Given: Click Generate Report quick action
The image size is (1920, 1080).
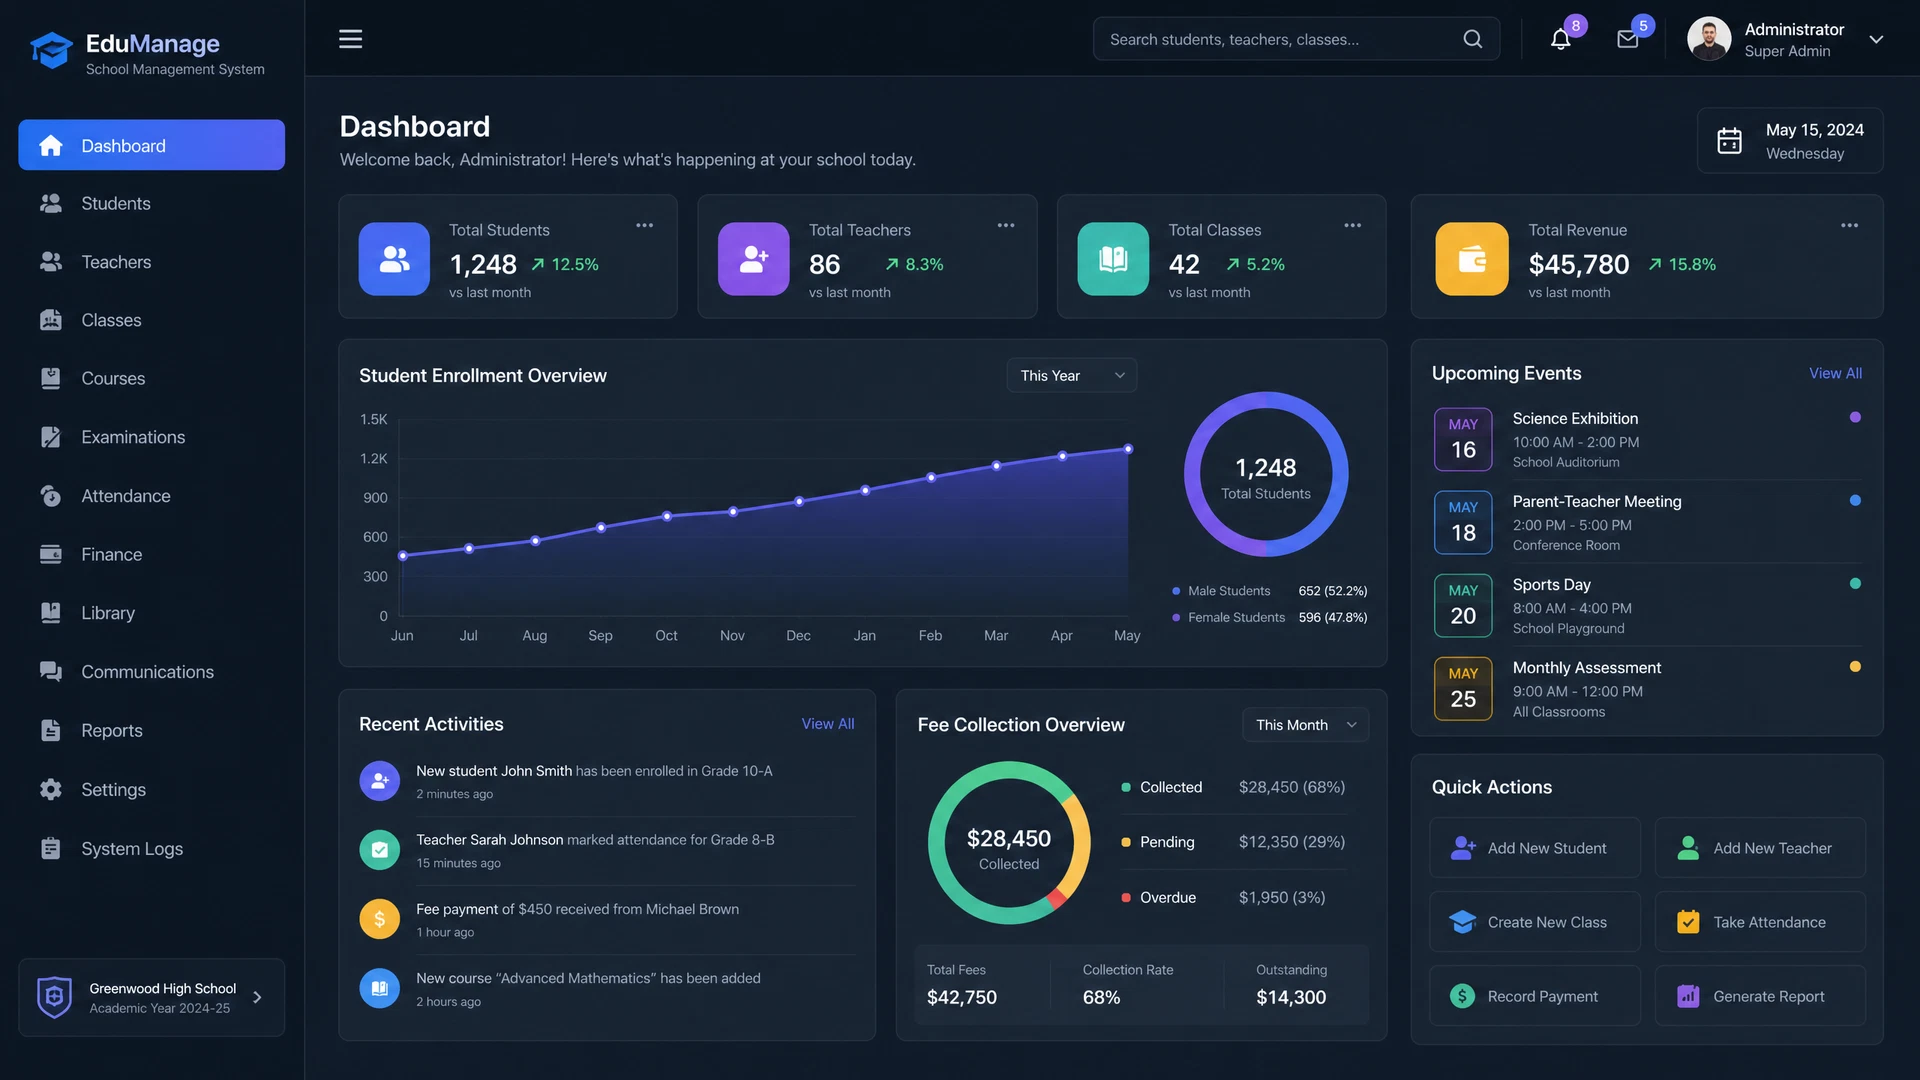Looking at the screenshot, I should (x=1760, y=996).
